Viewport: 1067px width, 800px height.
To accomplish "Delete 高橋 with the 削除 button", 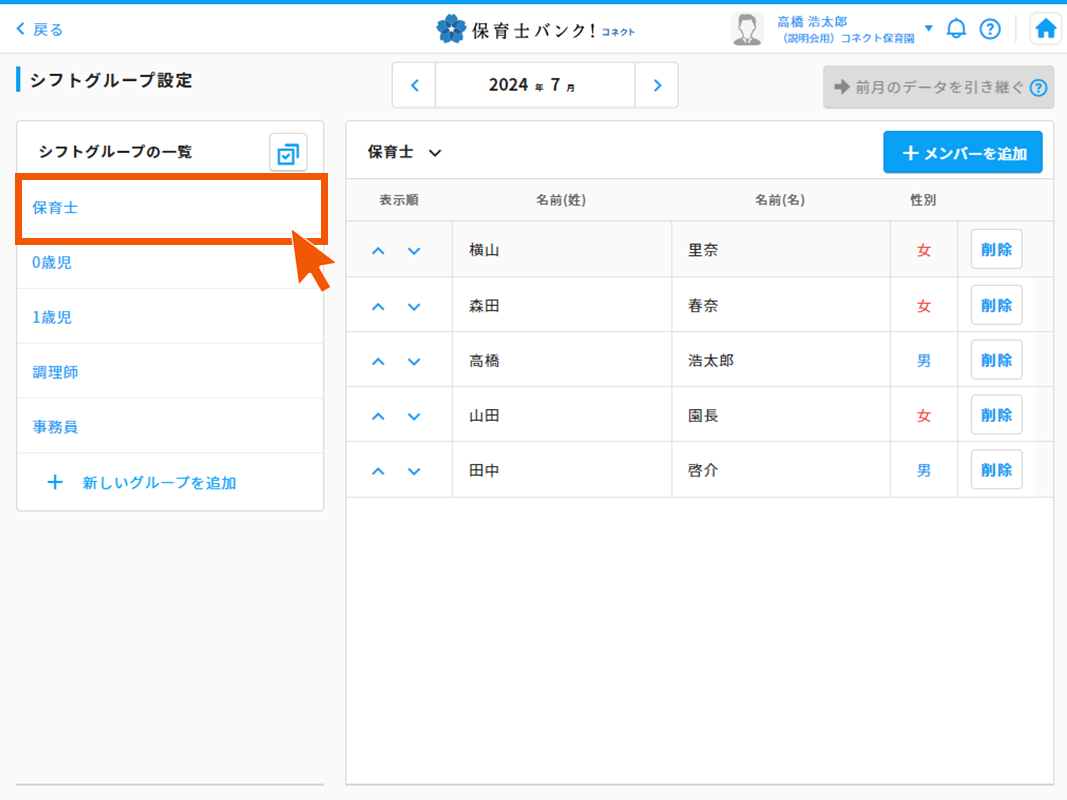I will [995, 359].
